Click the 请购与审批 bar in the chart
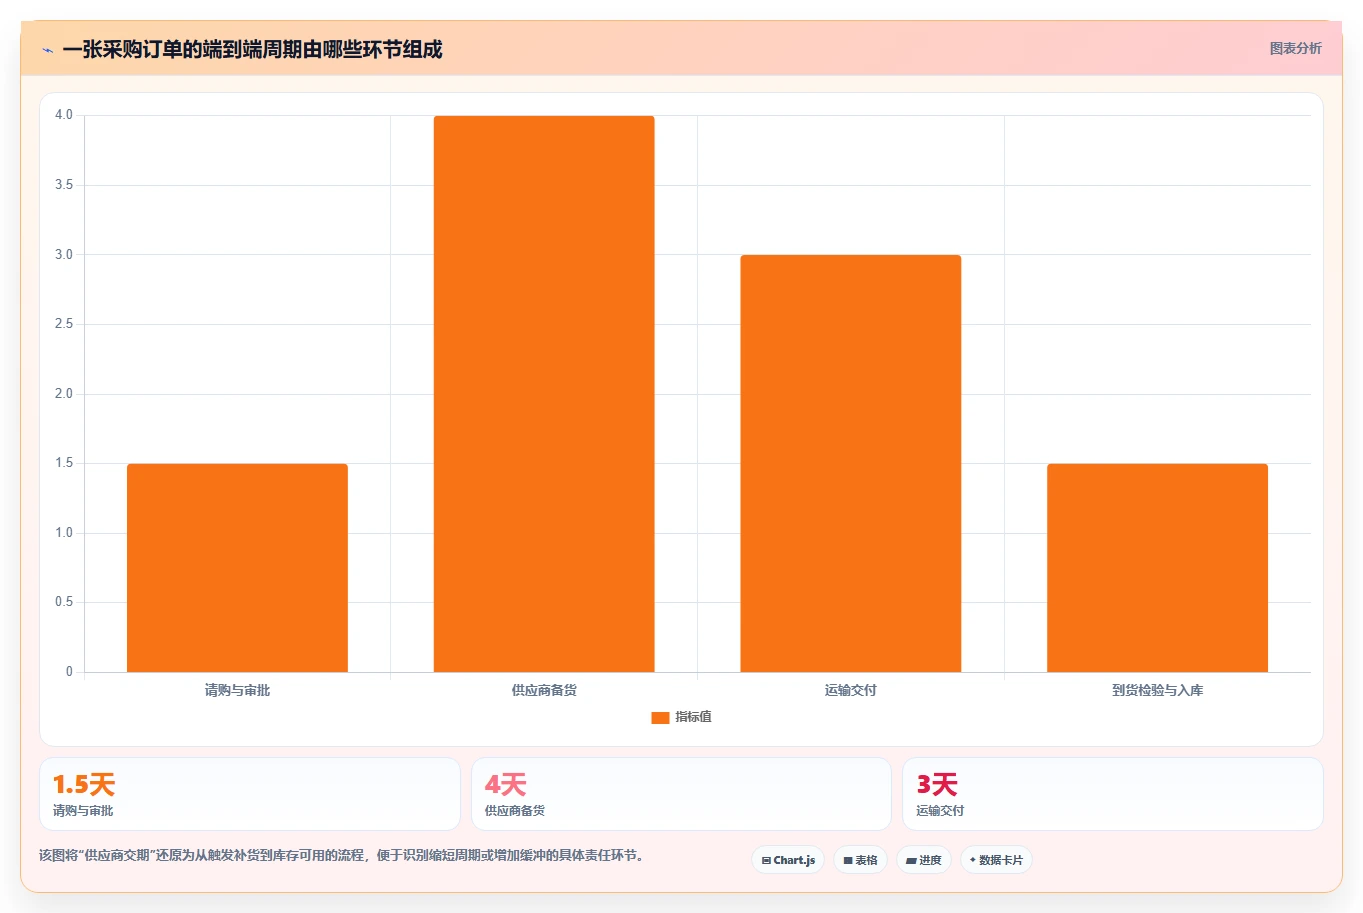 [237, 568]
